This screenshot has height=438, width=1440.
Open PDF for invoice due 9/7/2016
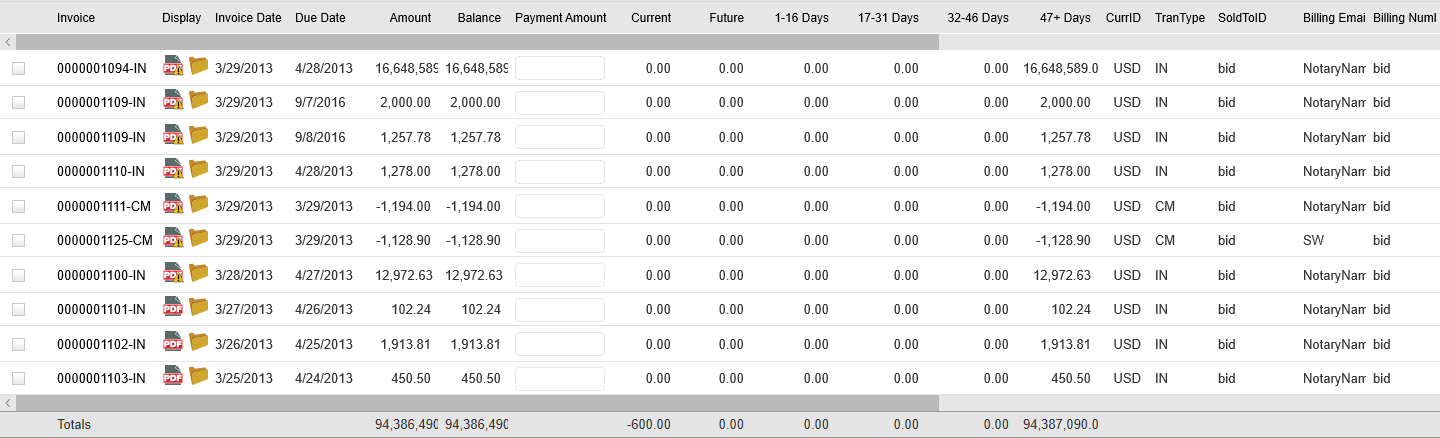click(x=173, y=101)
